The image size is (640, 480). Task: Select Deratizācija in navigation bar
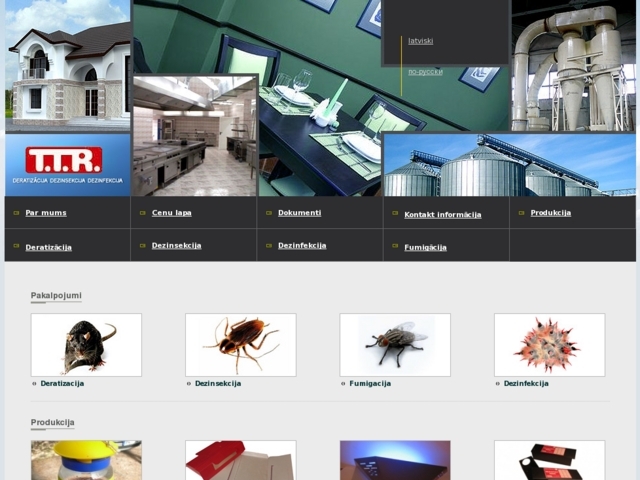[x=49, y=247]
